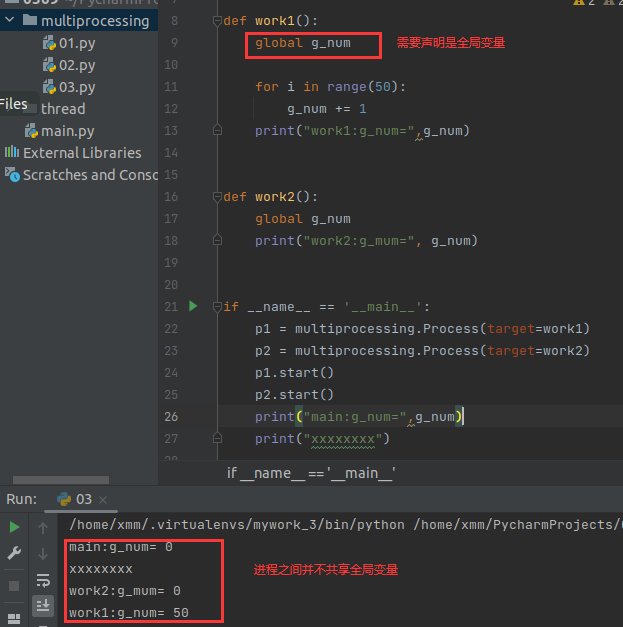Click the Rerun green play button
The image size is (623, 627).
14,527
